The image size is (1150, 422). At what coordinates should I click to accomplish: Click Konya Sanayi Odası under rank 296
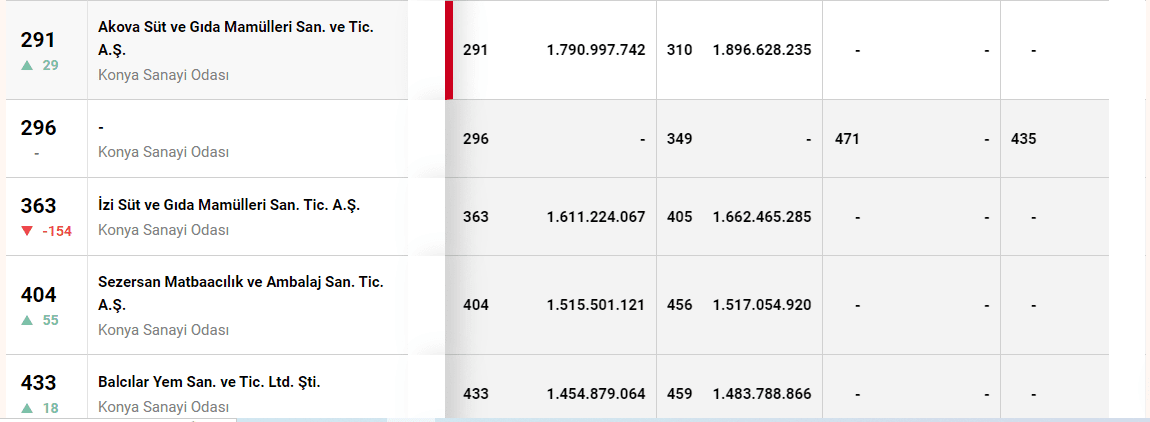pyautogui.click(x=164, y=152)
